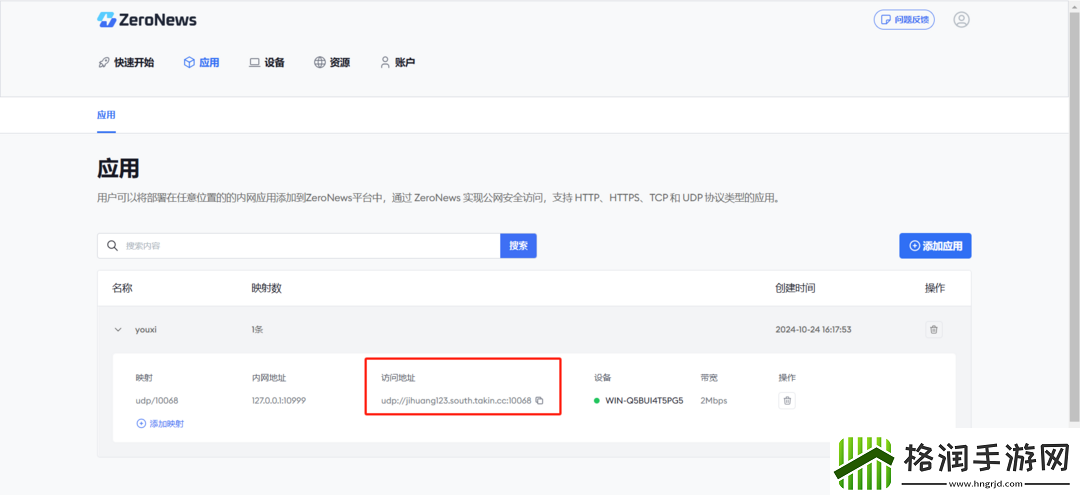Click the 搜索 button
This screenshot has height=495, width=1080.
[518, 246]
